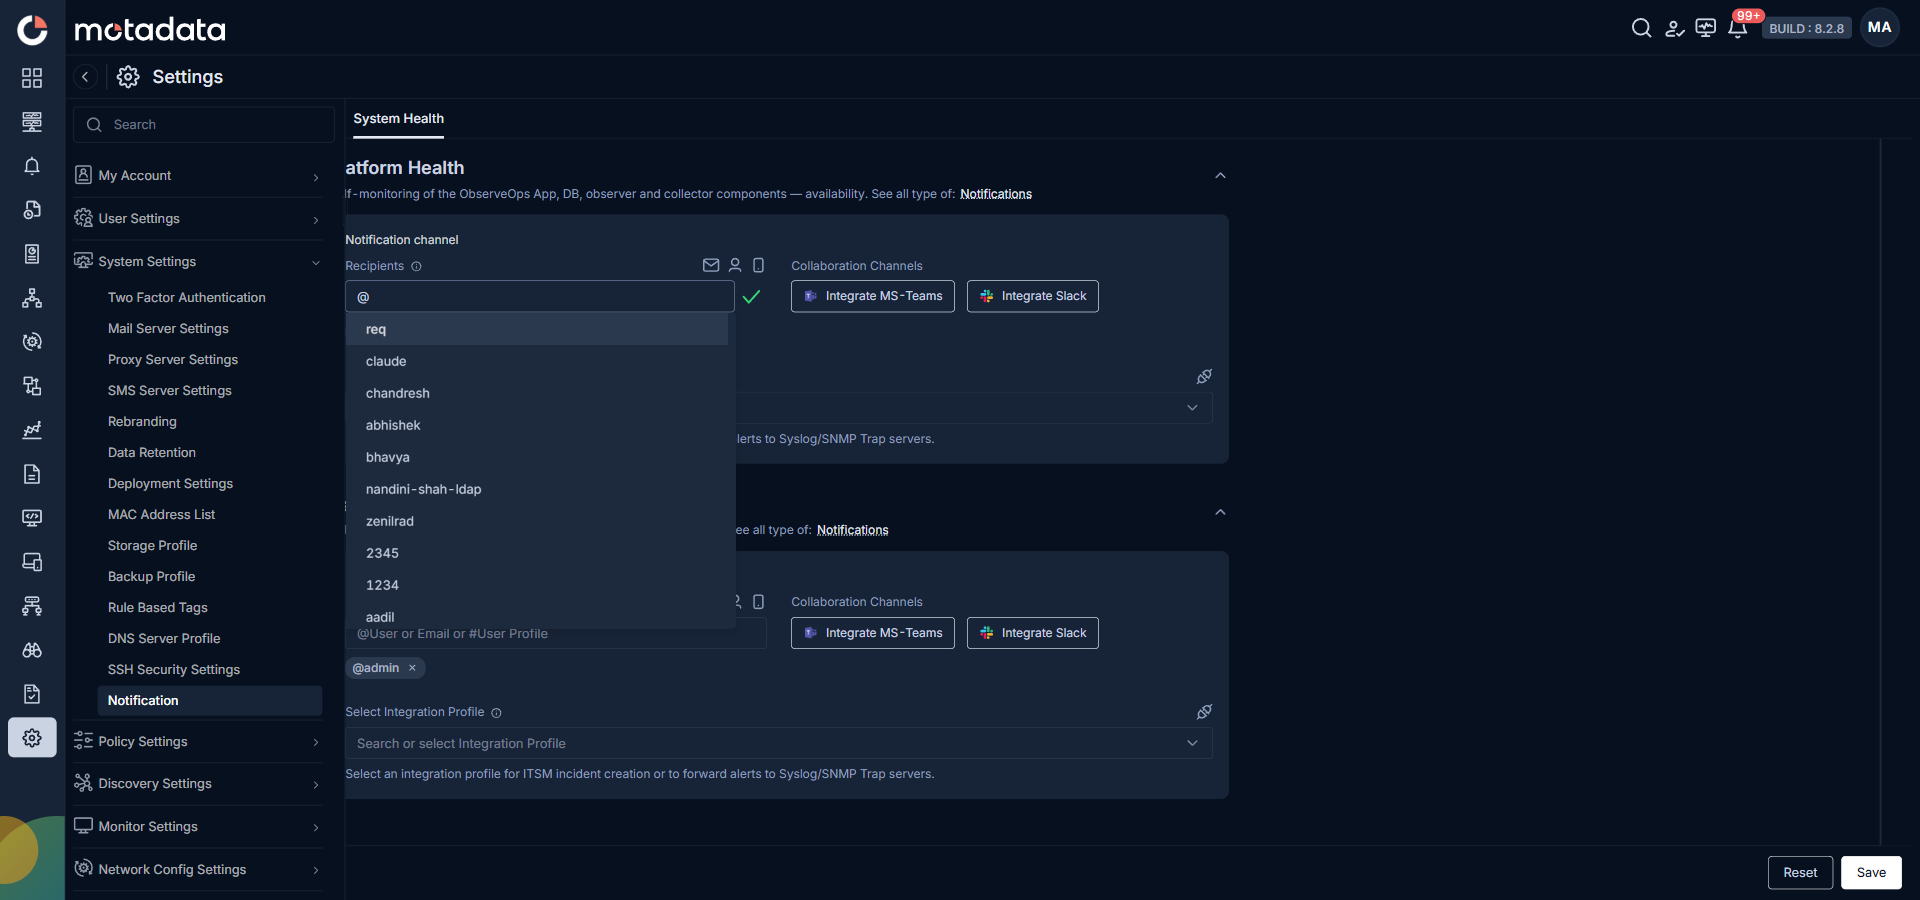Collapse the second health section chevron
The width and height of the screenshot is (1920, 900).
click(1220, 512)
